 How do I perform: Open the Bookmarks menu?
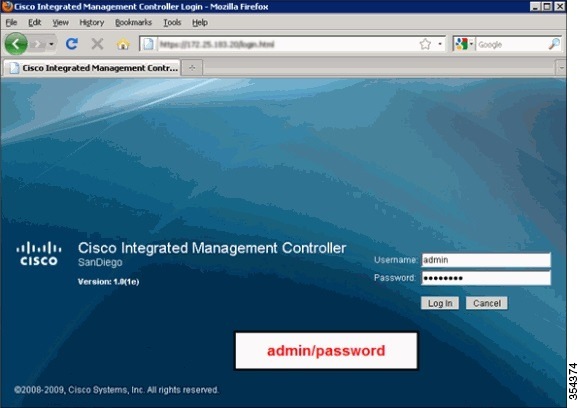coord(133,23)
